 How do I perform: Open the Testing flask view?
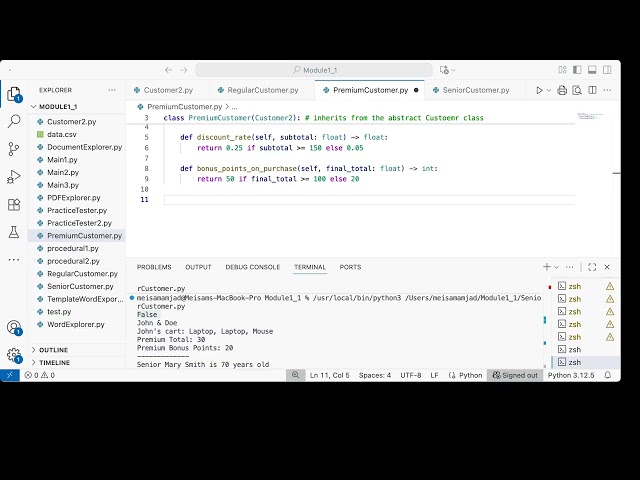point(14,232)
